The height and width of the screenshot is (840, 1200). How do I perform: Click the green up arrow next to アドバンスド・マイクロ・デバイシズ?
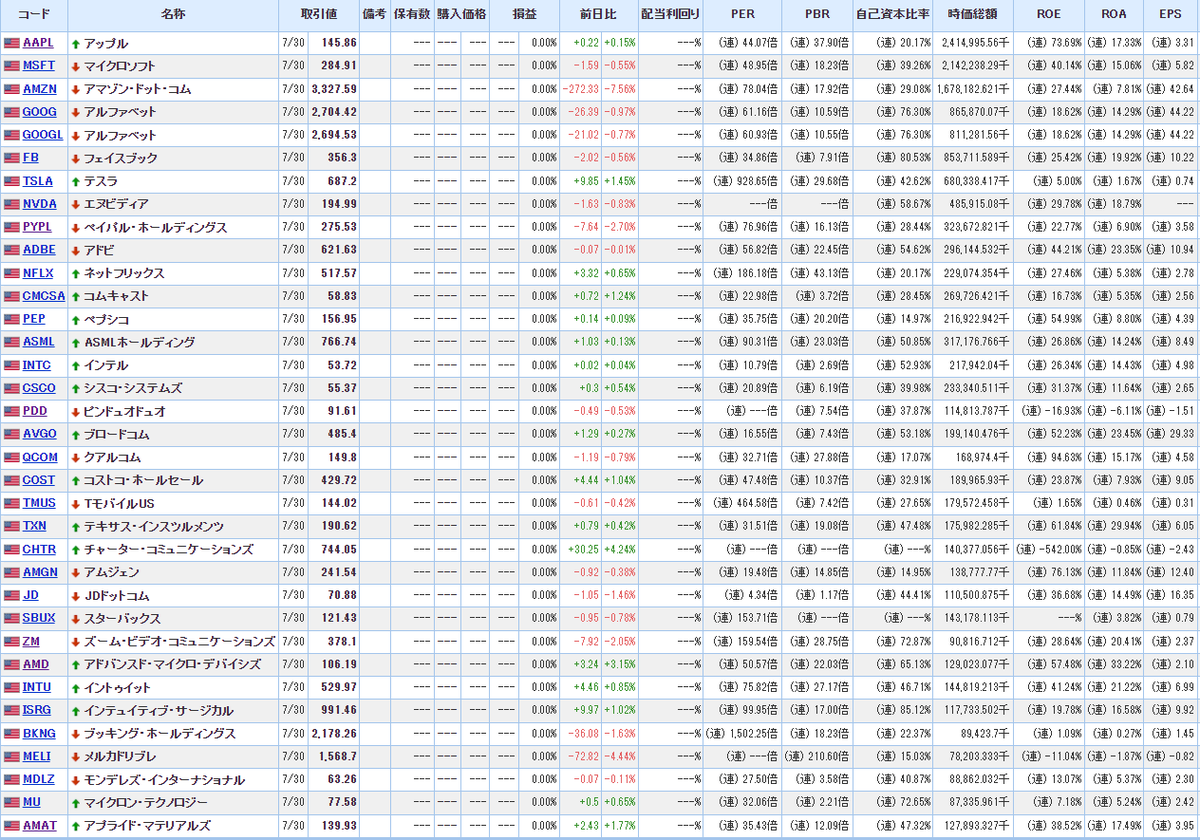tap(76, 665)
